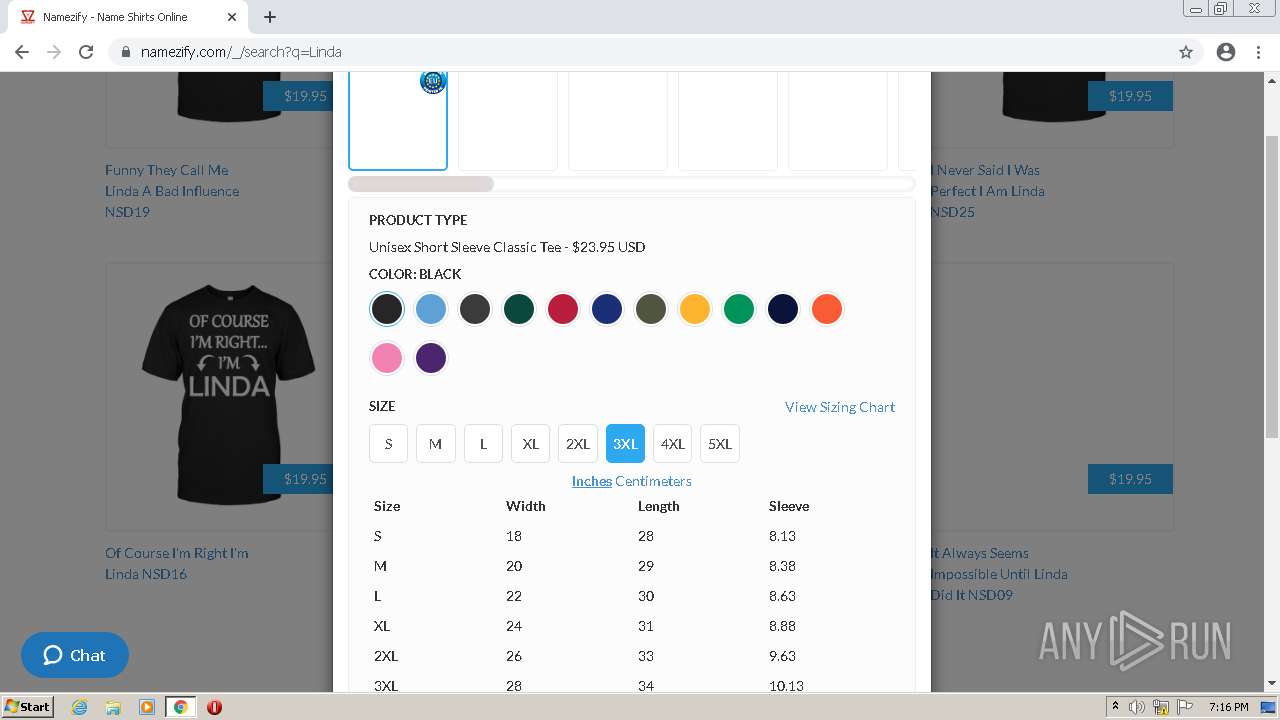Open the Chrome profile avatar icon
This screenshot has width=1280, height=720.
point(1226,52)
